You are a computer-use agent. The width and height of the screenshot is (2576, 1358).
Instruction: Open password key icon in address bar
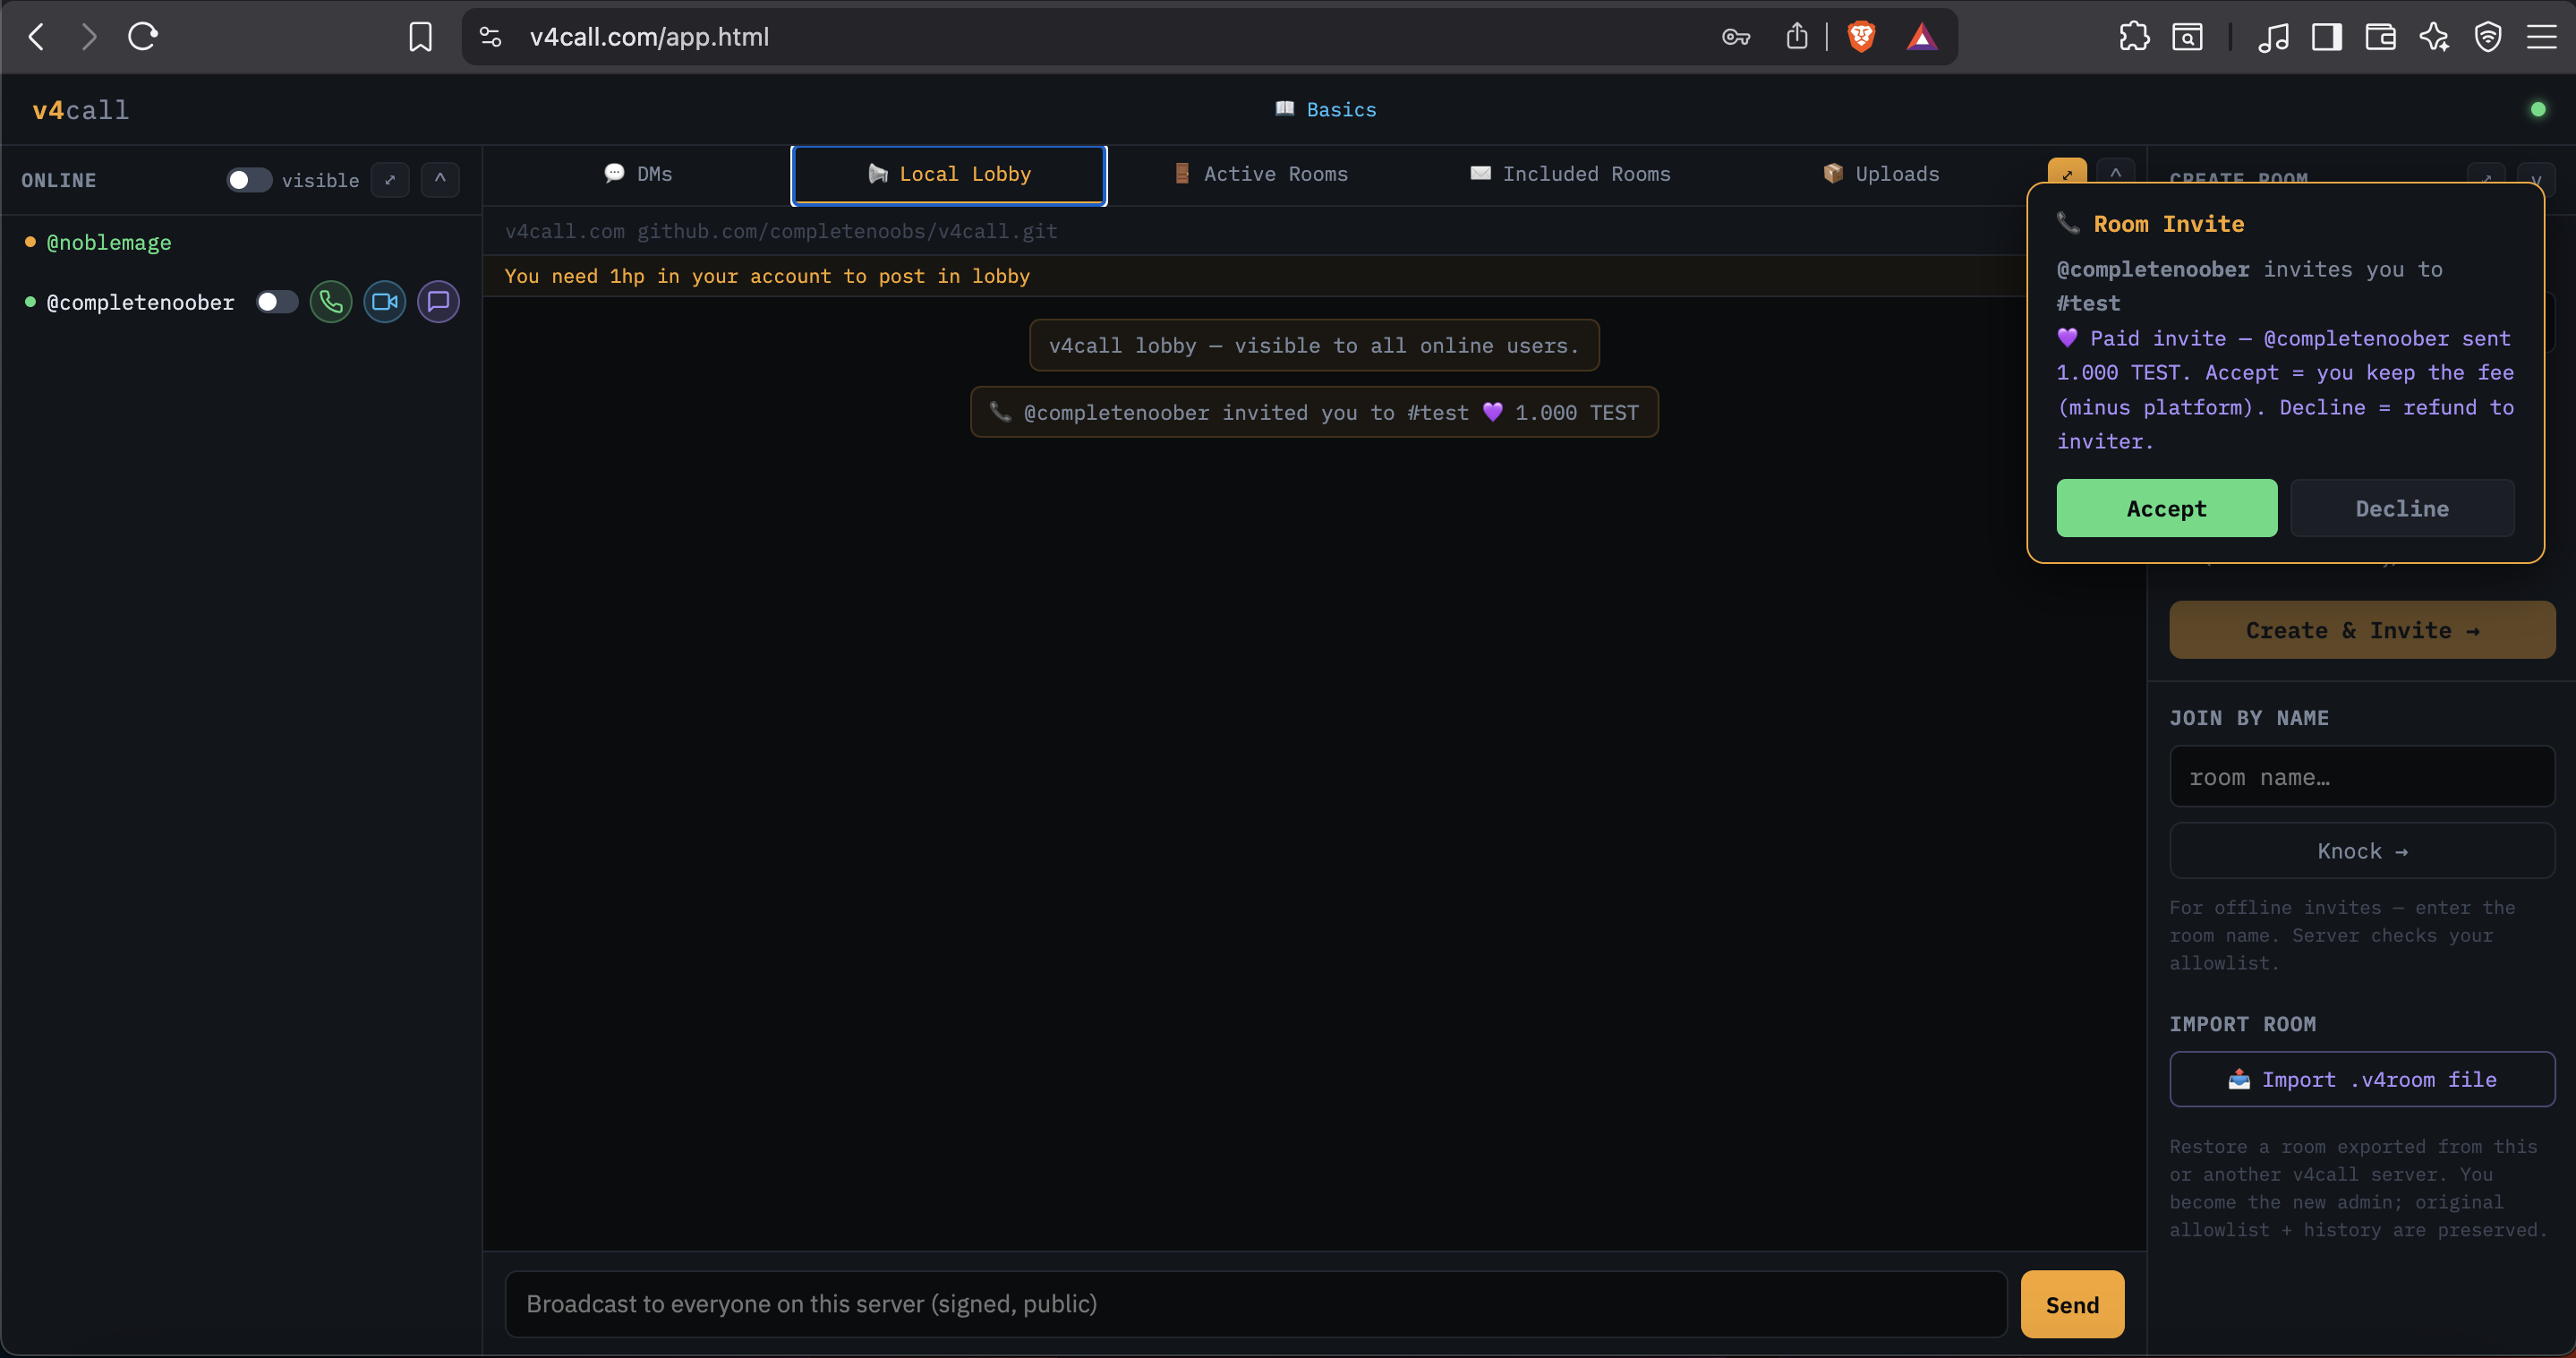[x=1736, y=37]
